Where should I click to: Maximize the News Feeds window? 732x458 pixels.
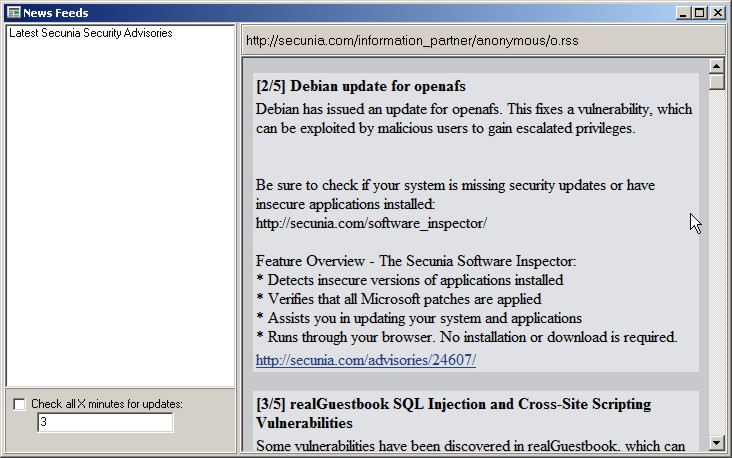[700, 13]
